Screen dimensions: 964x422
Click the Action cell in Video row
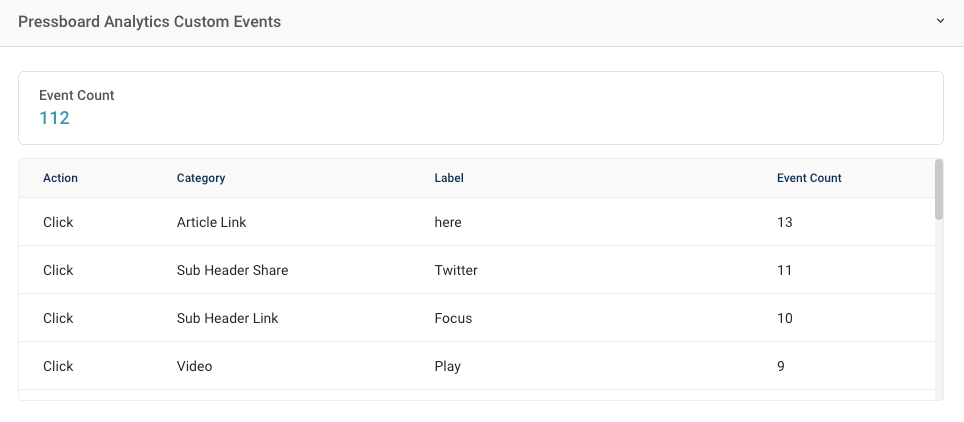58,366
